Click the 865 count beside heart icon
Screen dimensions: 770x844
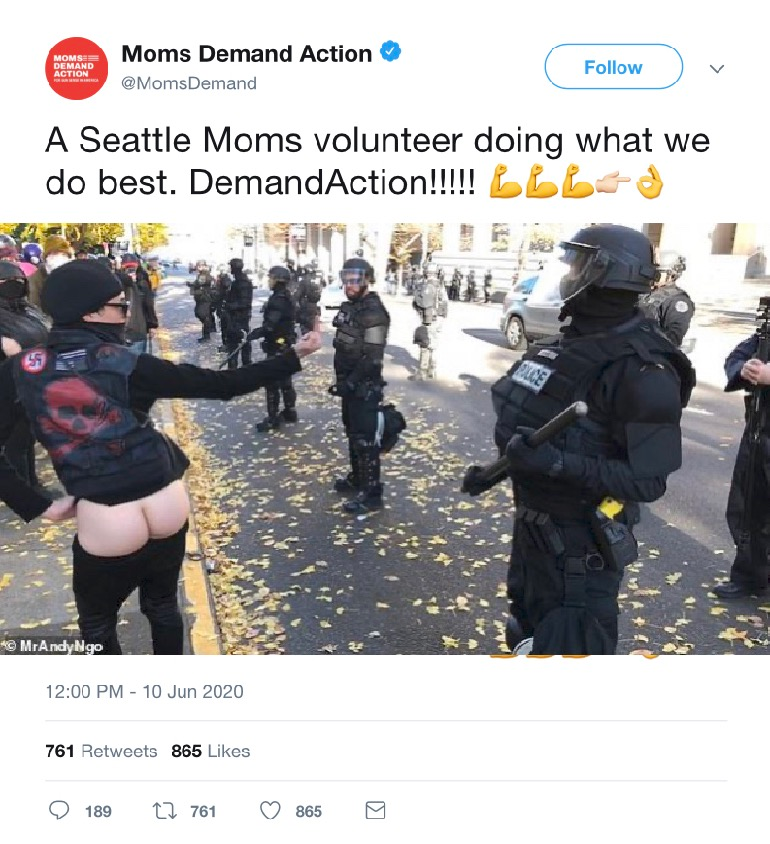[308, 811]
